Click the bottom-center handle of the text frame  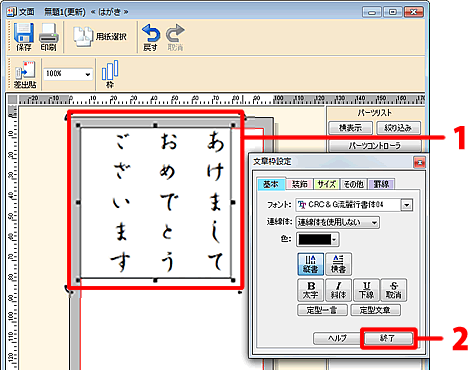coord(155,281)
